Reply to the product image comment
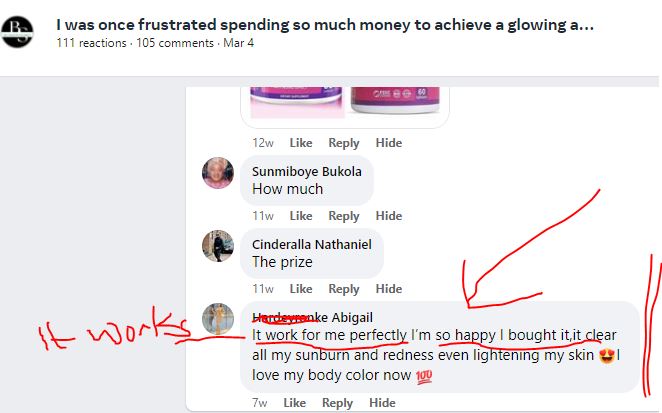Screen dimensions: 662x413 344,143
